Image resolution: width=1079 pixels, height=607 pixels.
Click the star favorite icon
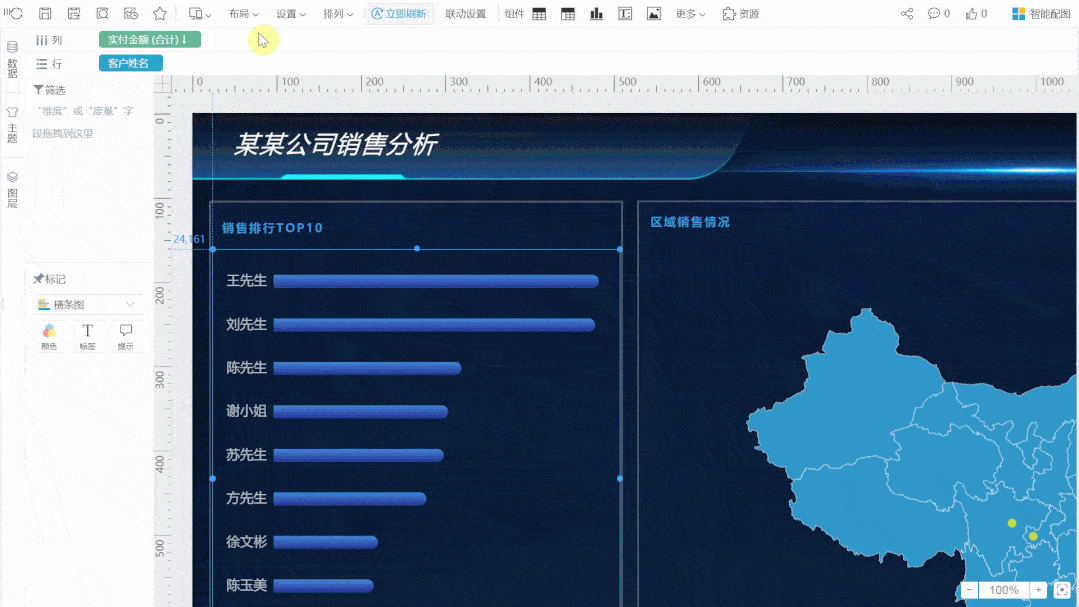(x=160, y=14)
